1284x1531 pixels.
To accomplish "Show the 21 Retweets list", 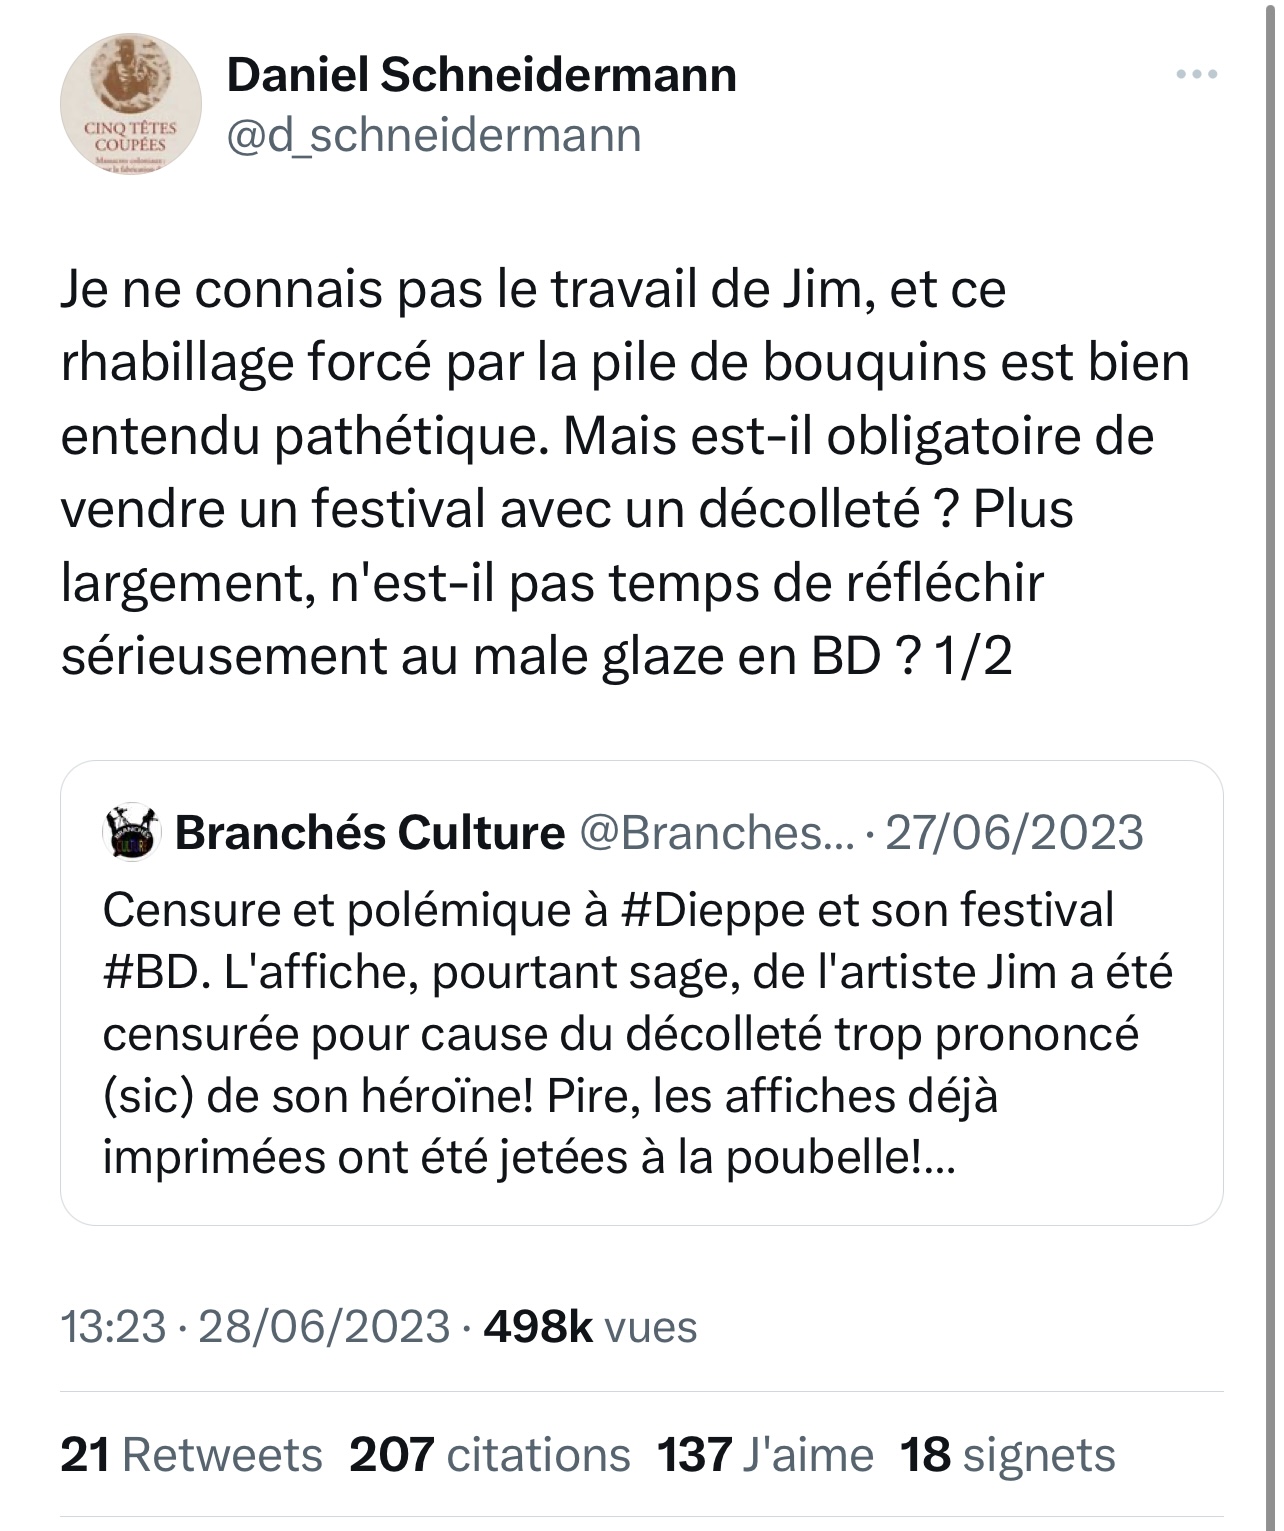I will click(x=191, y=1455).
